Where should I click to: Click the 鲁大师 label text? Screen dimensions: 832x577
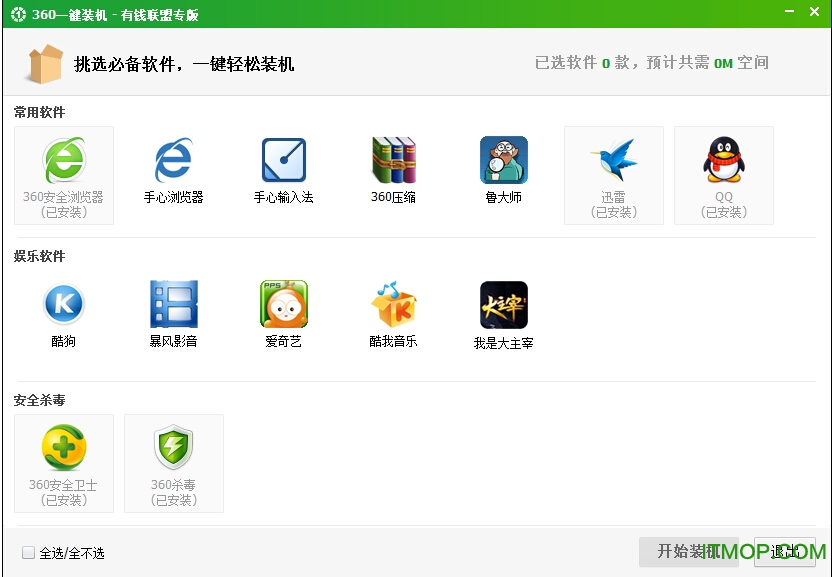(504, 197)
